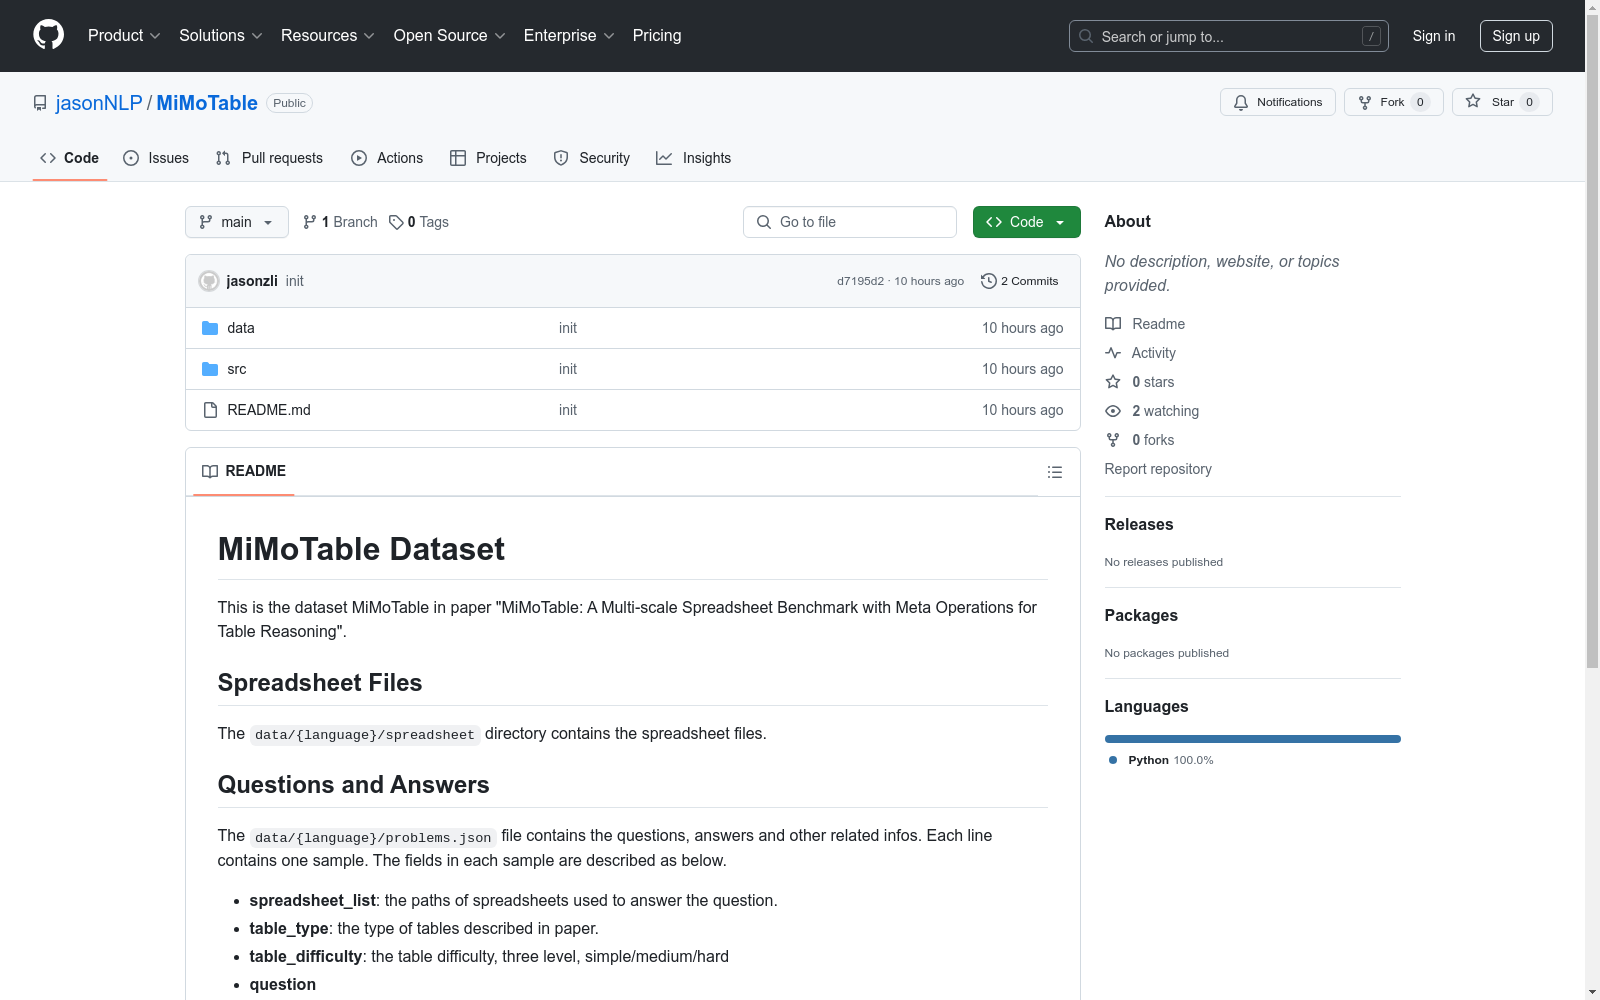
Task: Expand the Enterprise menu
Action: [x=569, y=35]
